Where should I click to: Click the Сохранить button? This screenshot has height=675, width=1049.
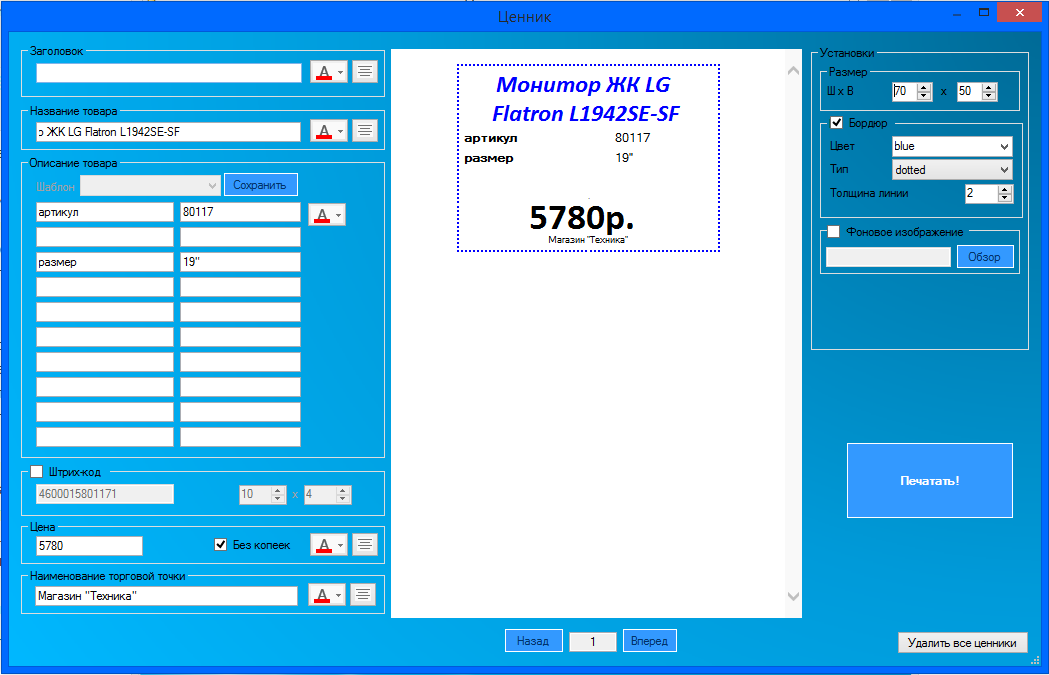click(260, 185)
